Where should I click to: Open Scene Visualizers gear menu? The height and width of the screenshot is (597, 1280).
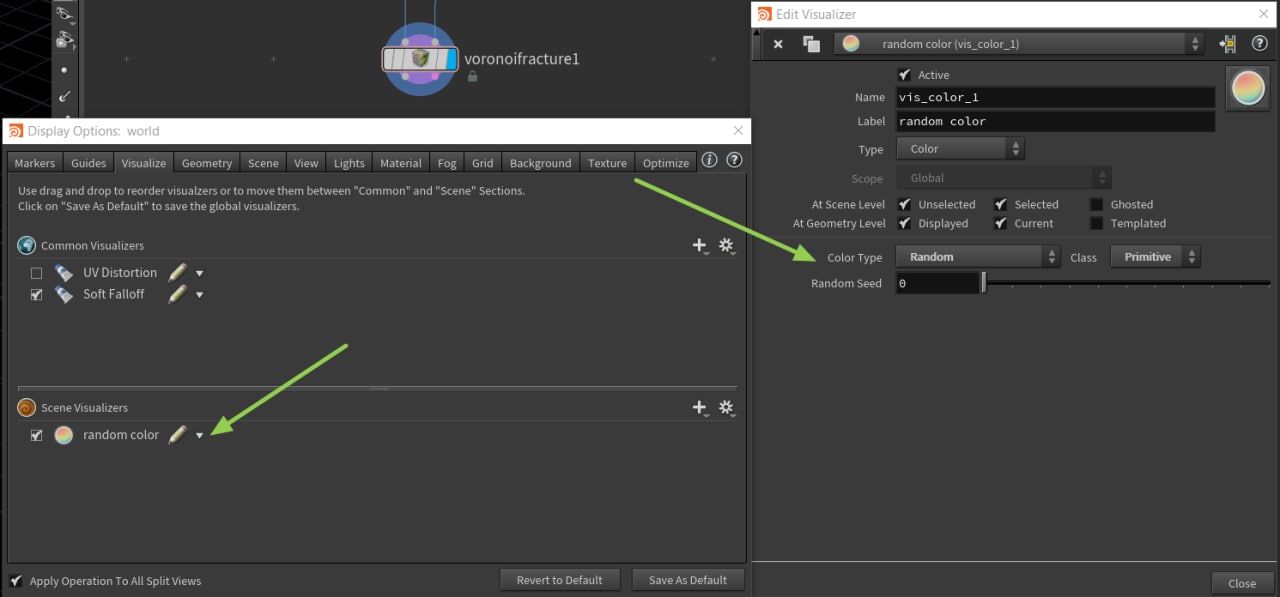(x=727, y=407)
